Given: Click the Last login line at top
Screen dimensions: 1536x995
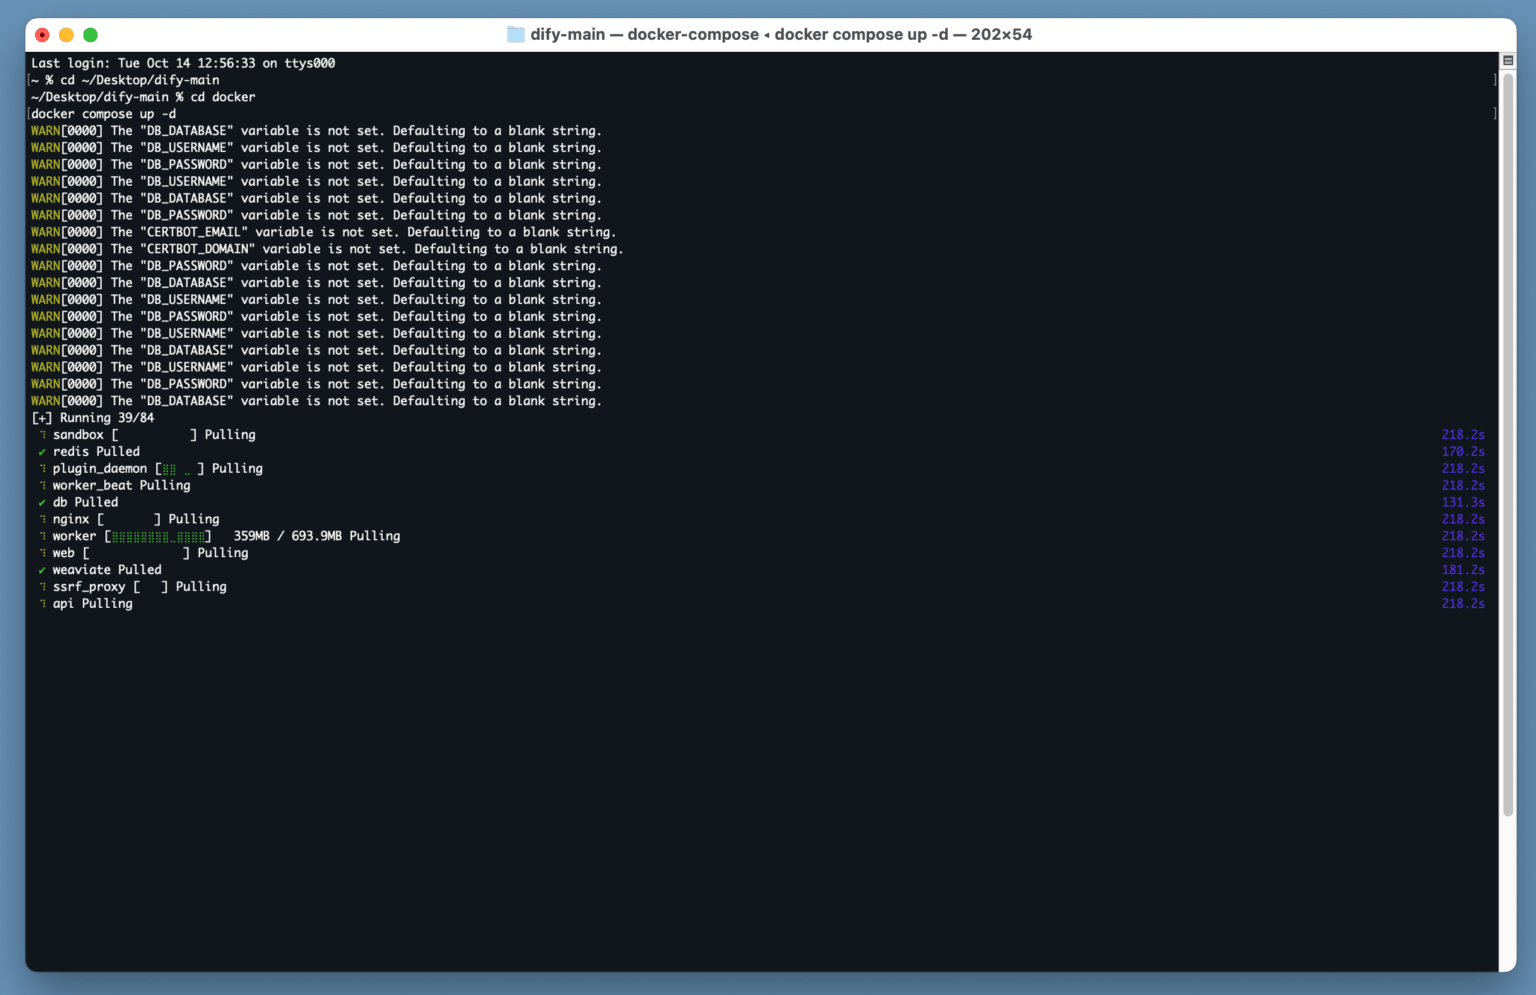Looking at the screenshot, I should [183, 63].
